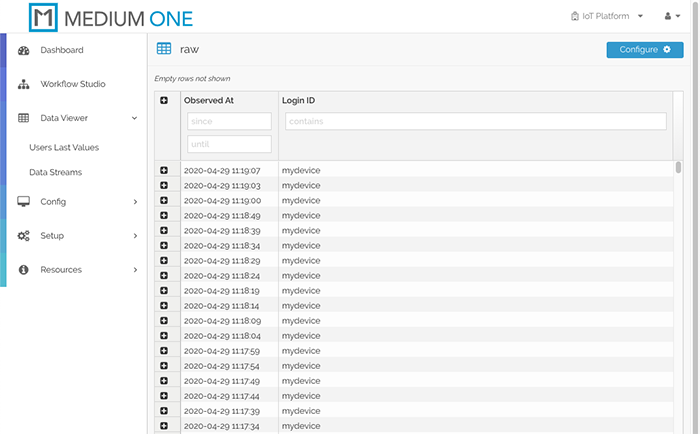
Task: Expand all rows using header plus icon
Action: click(x=164, y=101)
